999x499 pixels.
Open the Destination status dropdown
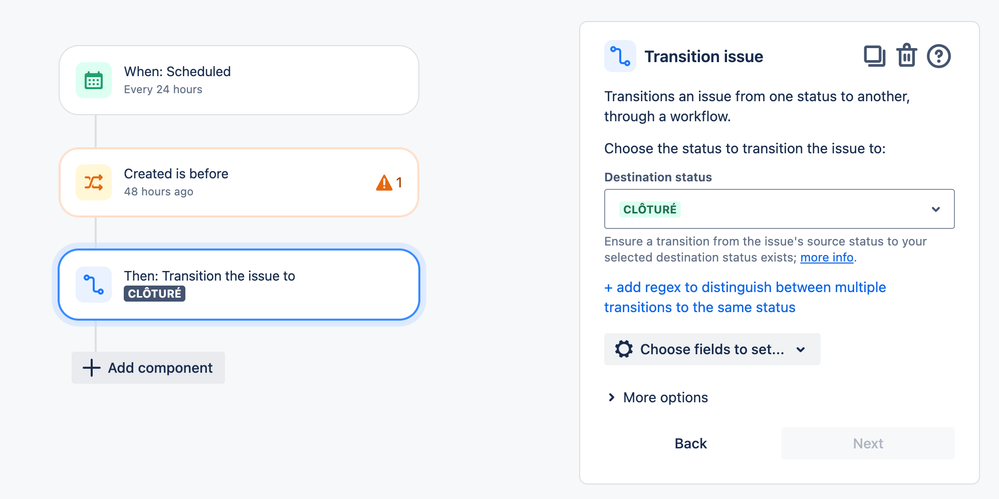[x=779, y=209]
